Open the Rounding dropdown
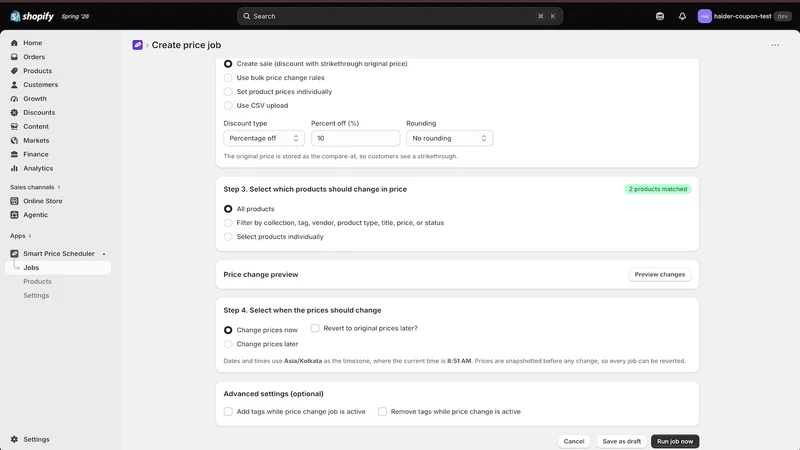The image size is (800, 450). pyautogui.click(x=449, y=138)
